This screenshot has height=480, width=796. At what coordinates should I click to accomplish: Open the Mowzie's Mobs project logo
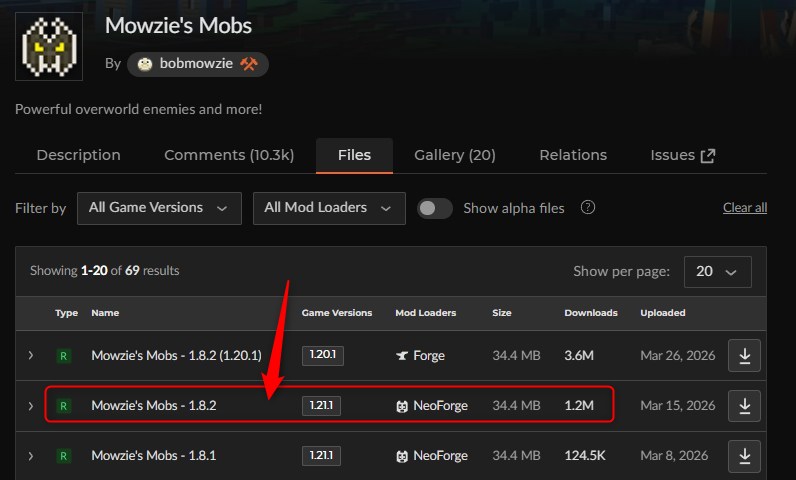(x=49, y=46)
